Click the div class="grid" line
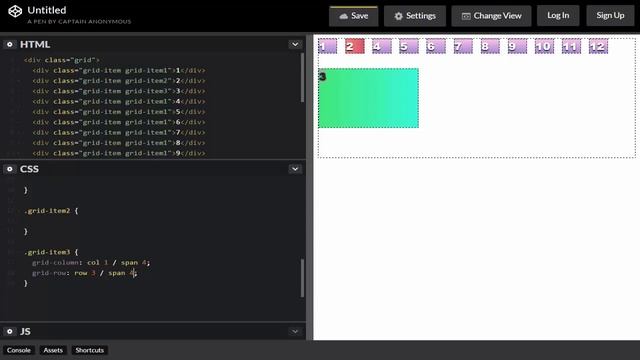 click(62, 60)
